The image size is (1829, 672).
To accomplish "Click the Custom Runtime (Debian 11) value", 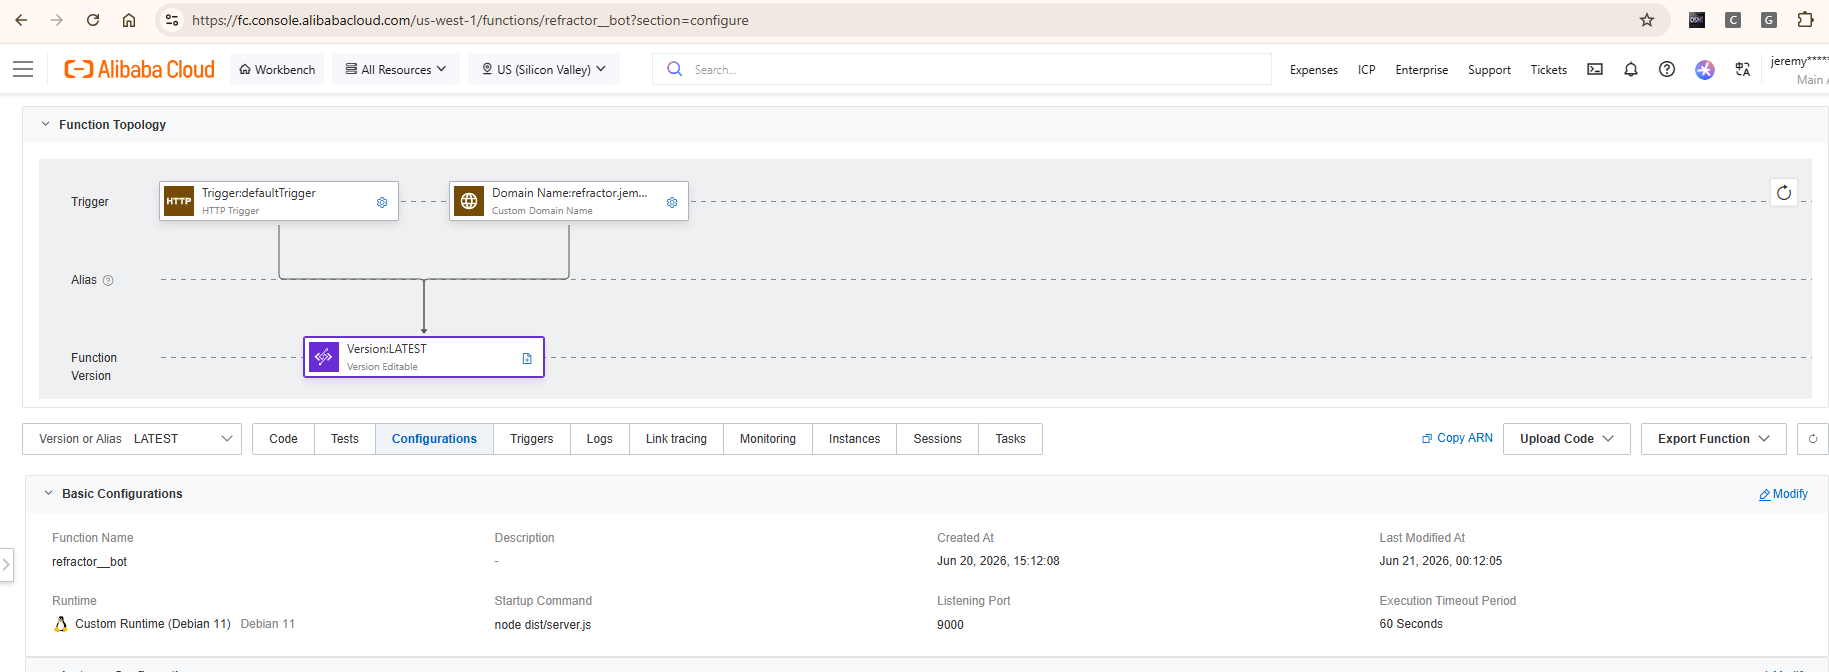I will pyautogui.click(x=153, y=624).
